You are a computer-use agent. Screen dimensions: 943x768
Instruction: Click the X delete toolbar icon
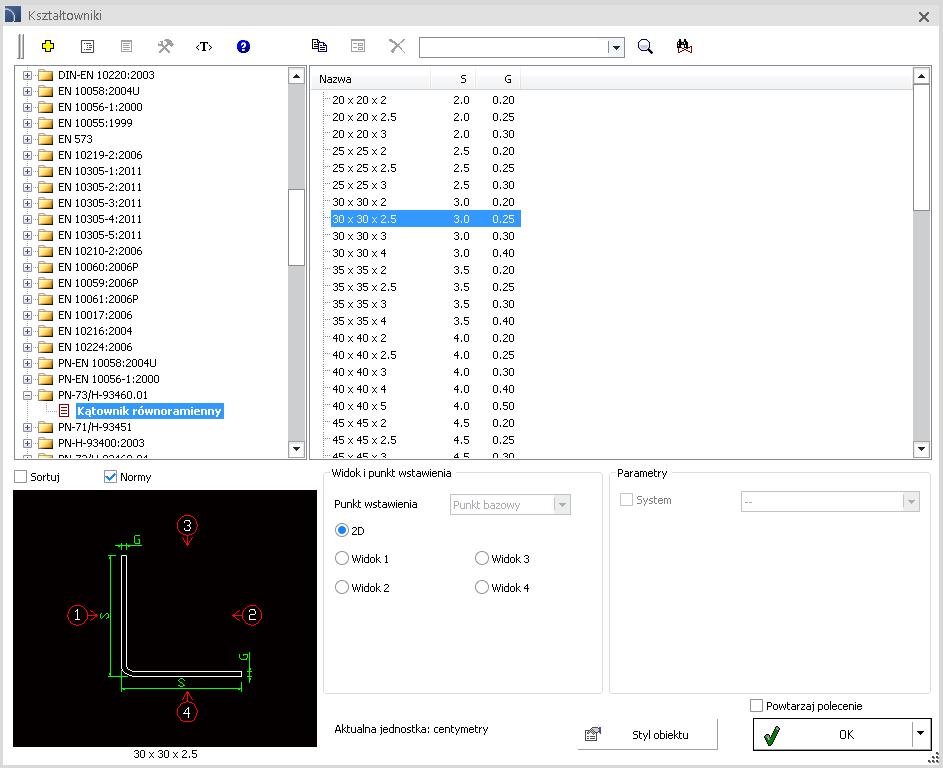(x=397, y=46)
